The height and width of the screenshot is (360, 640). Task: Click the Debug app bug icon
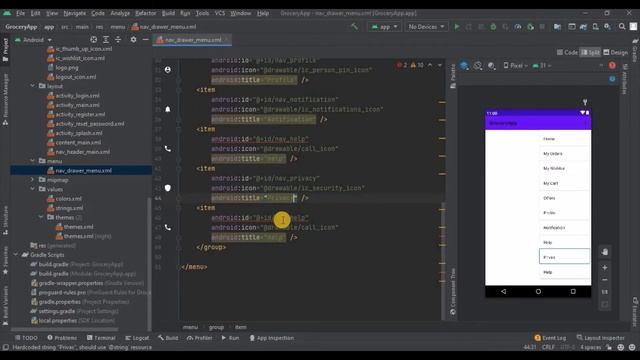point(493,27)
